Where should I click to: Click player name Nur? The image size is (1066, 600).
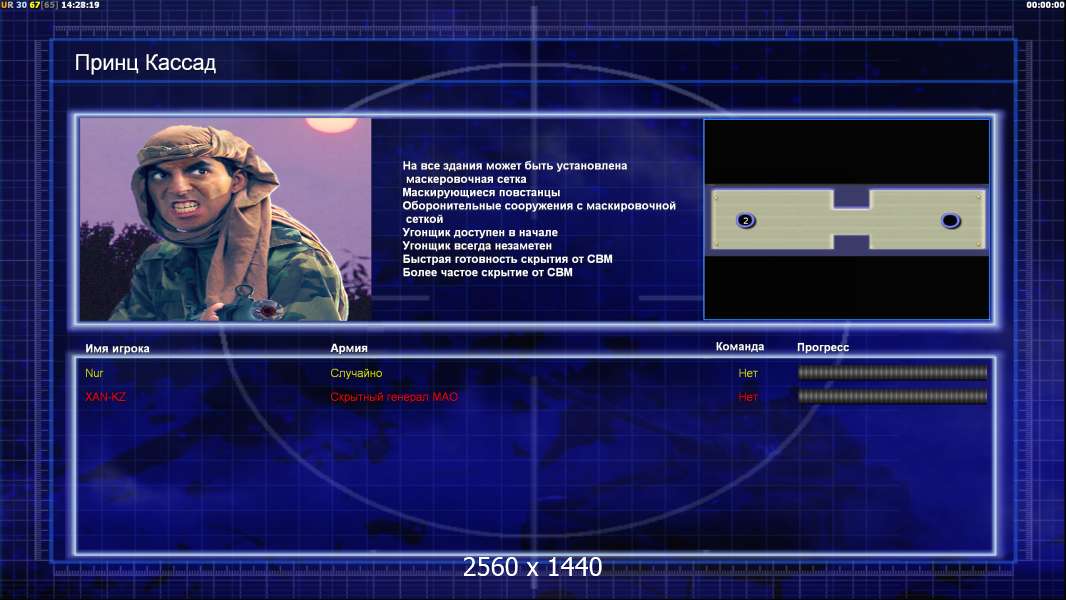[x=94, y=373]
